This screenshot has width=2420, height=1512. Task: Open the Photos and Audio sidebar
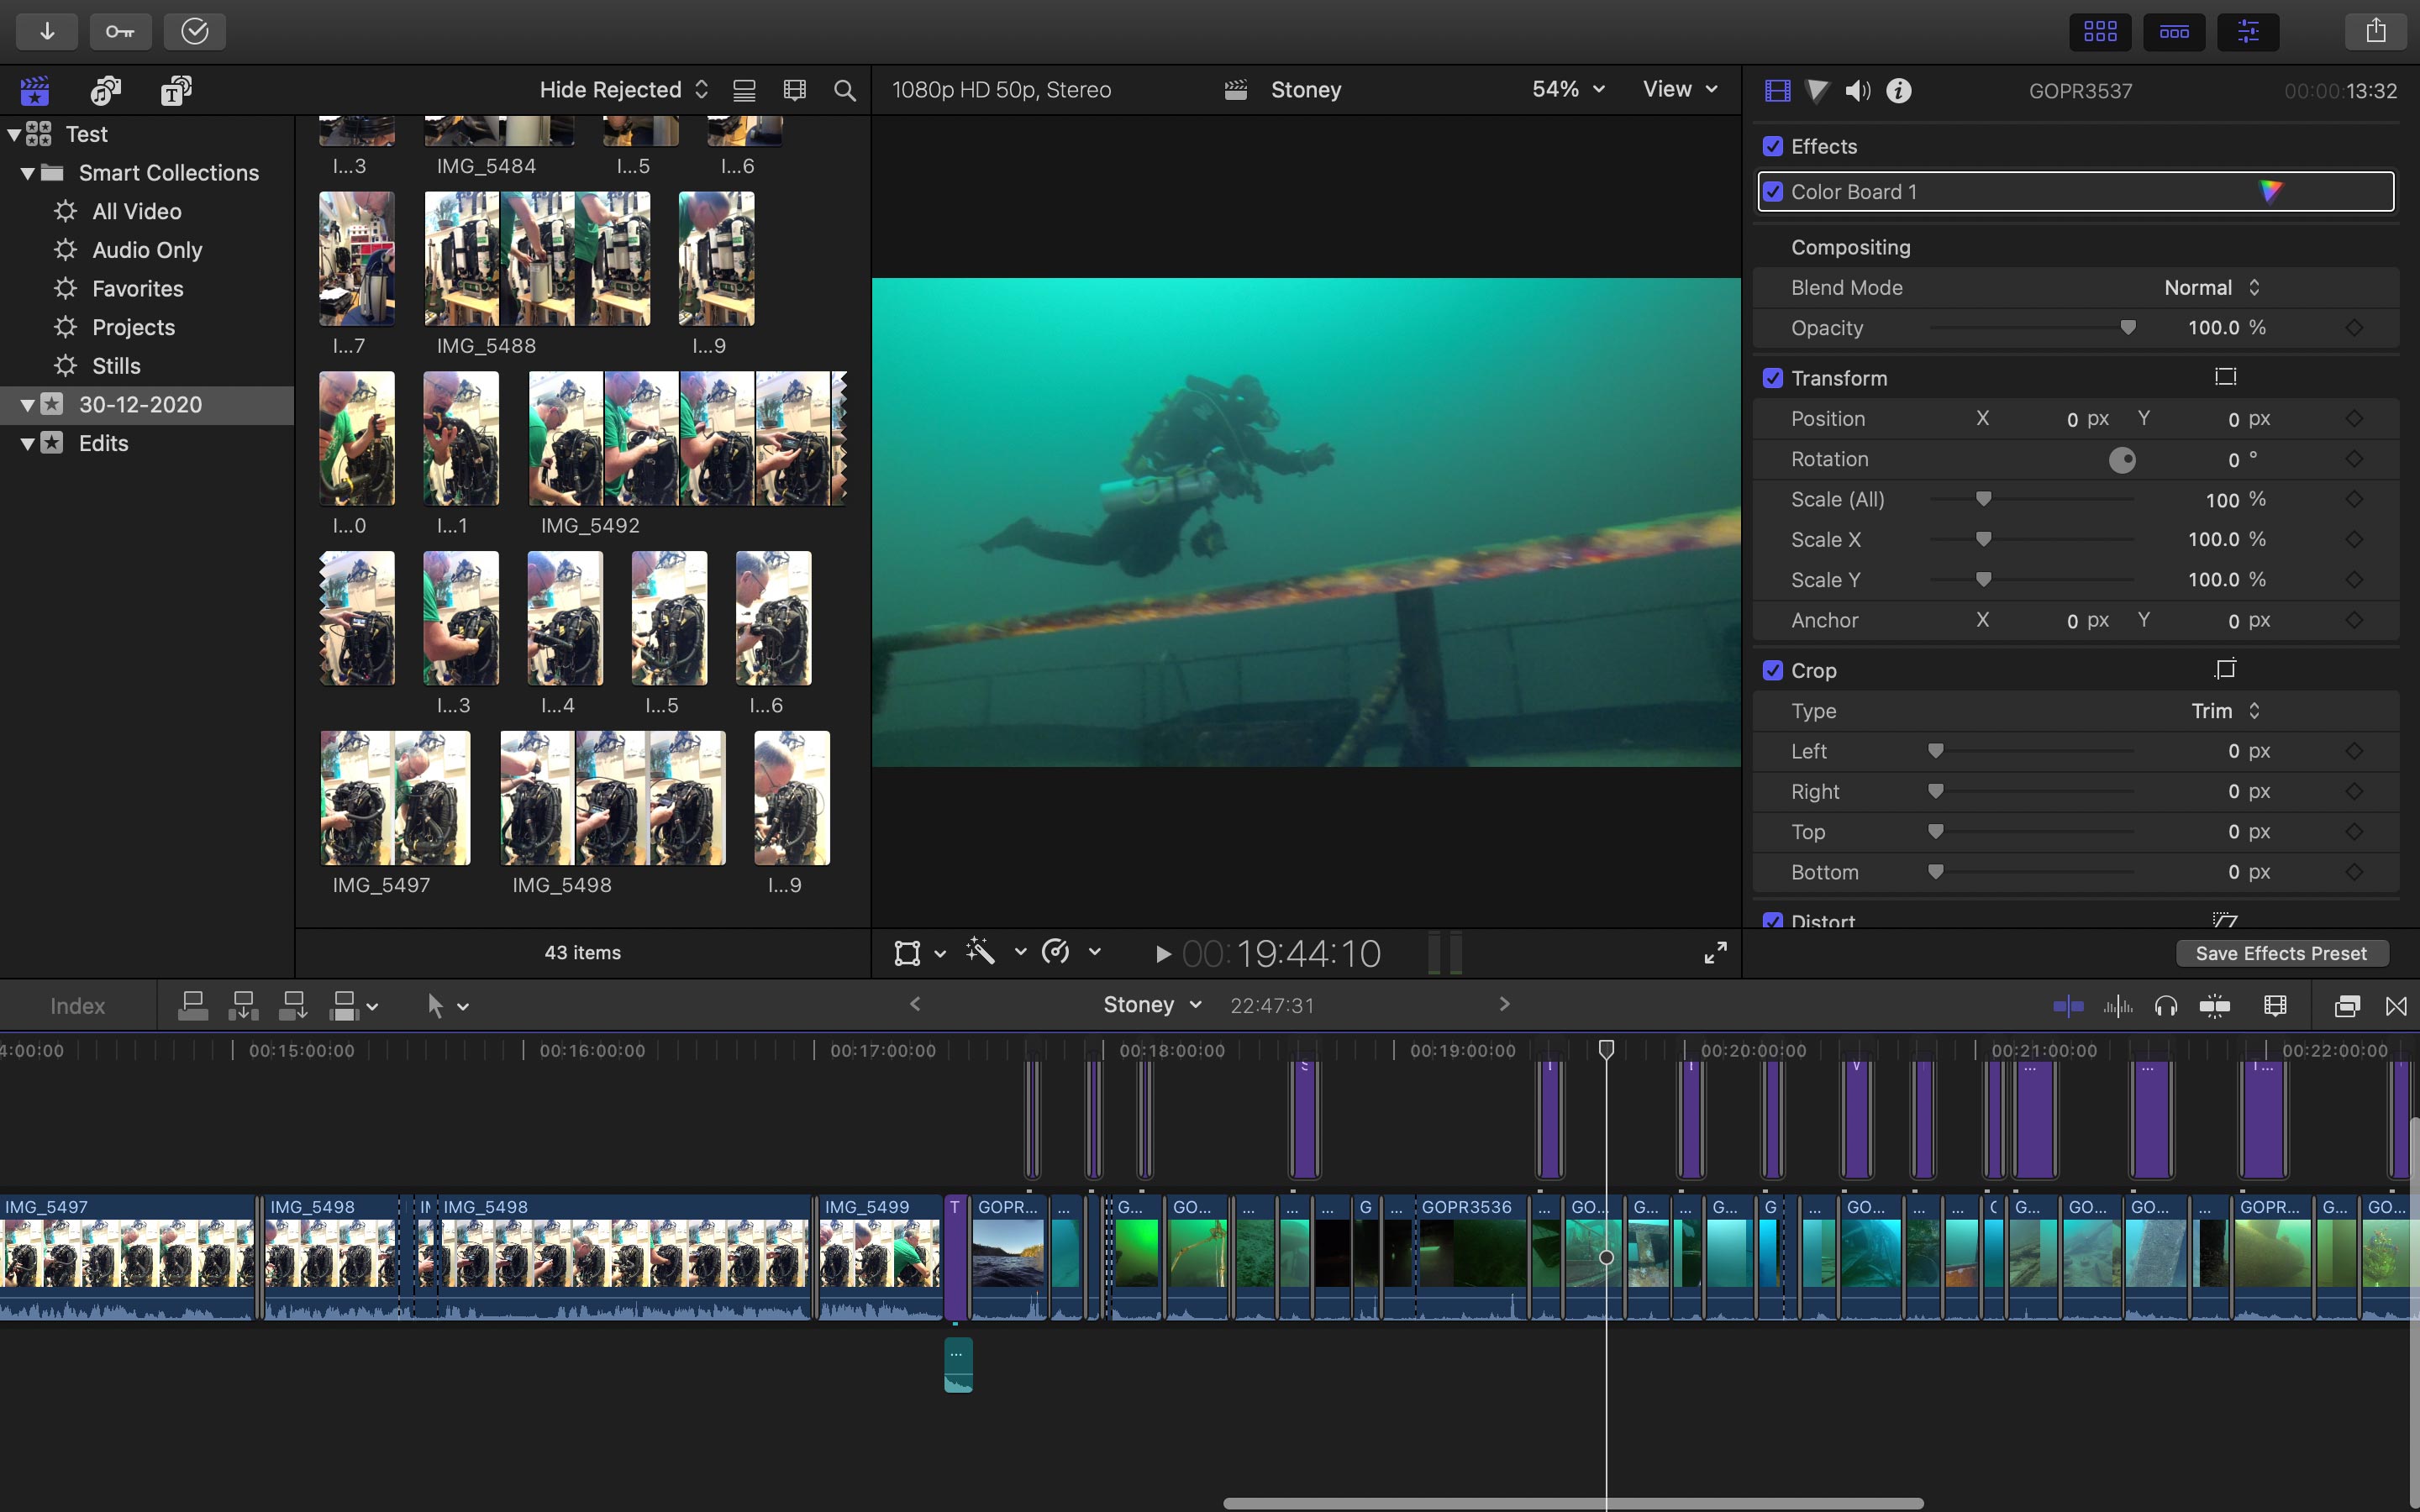coord(105,90)
